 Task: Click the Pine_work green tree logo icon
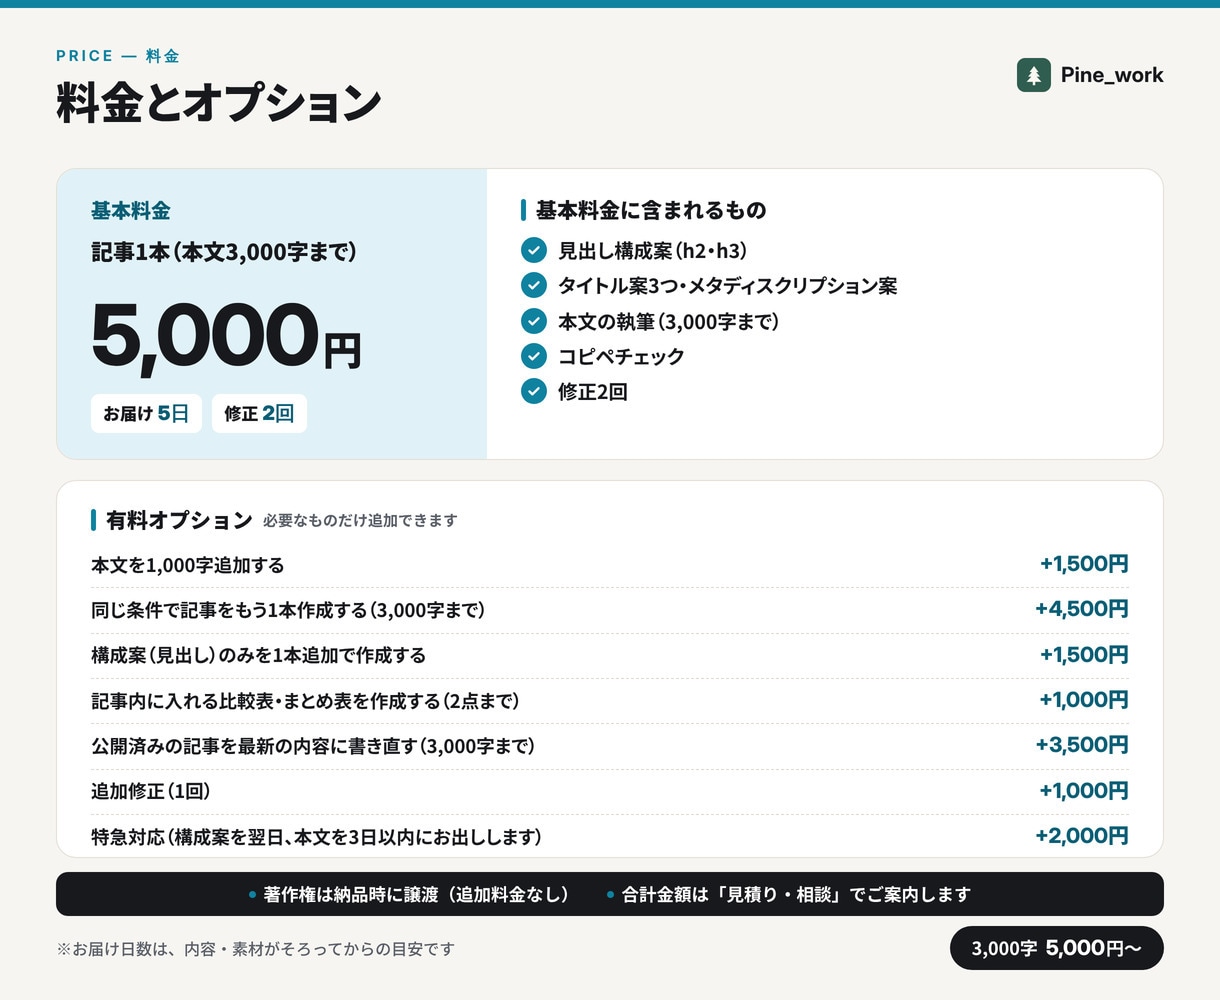[1034, 75]
